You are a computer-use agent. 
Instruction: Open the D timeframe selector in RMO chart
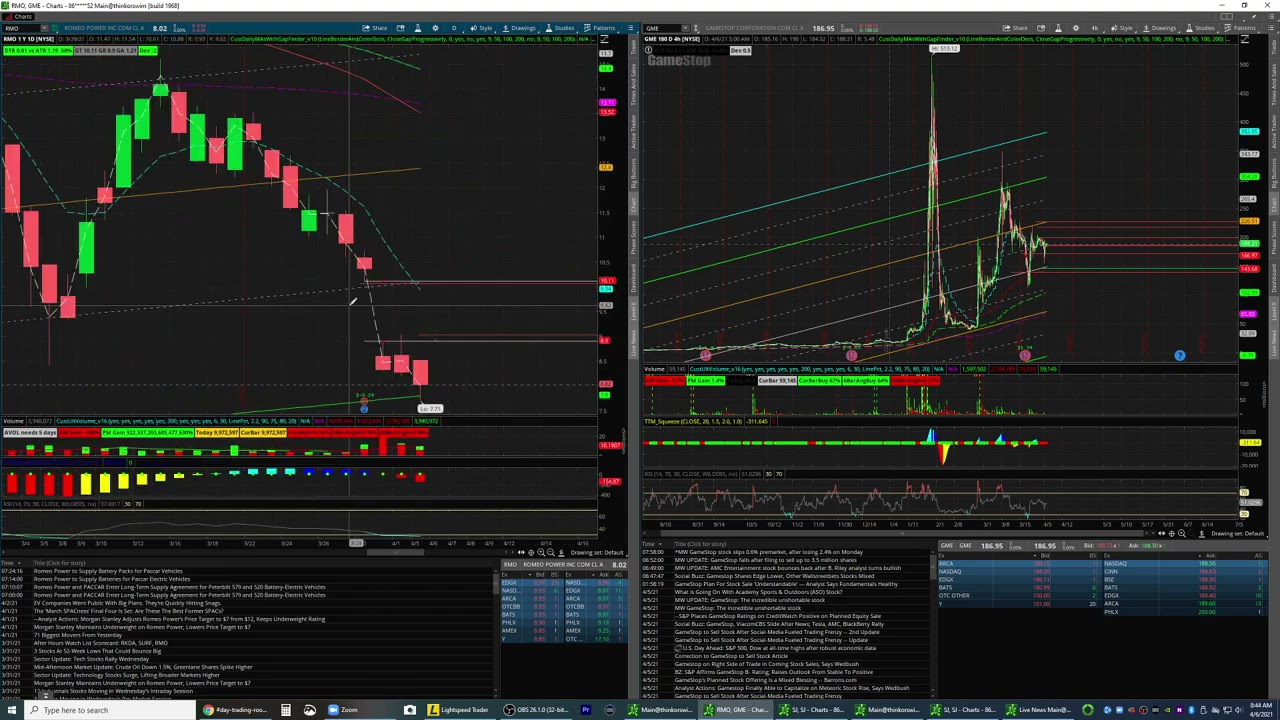click(x=454, y=28)
